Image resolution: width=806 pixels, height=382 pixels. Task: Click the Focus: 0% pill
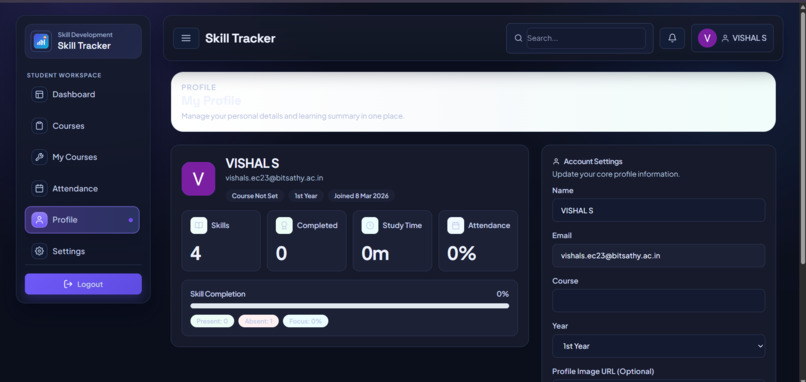click(x=305, y=321)
